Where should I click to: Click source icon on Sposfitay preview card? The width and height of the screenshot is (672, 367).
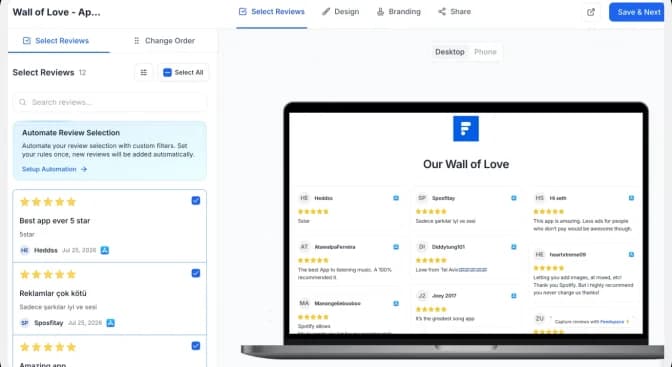coord(513,198)
